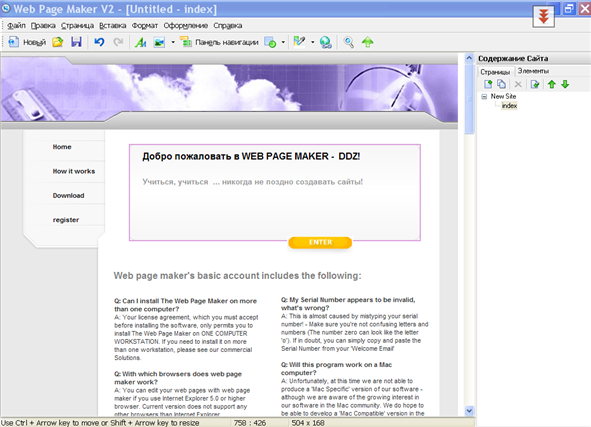Open the Вставка menu
Screen dimensions: 591x427
[112, 26]
